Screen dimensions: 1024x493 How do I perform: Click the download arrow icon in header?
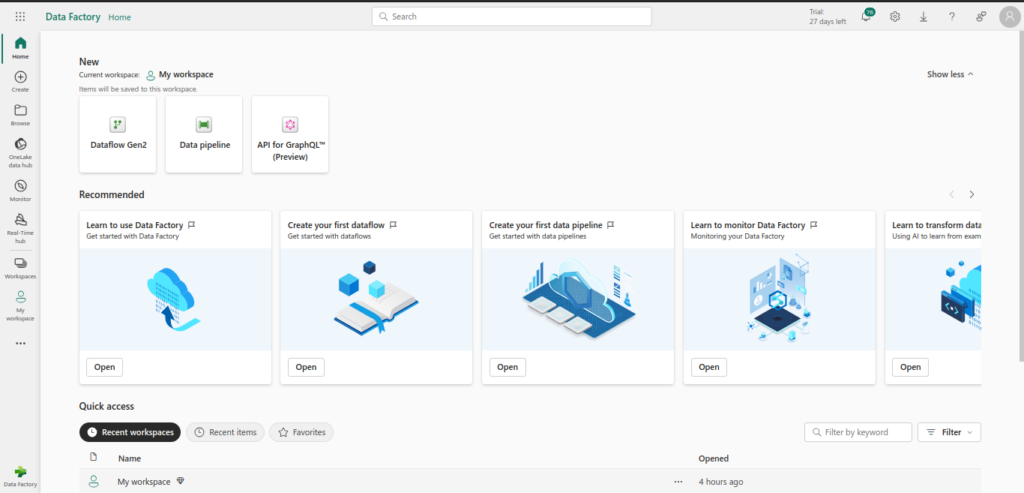pos(923,17)
